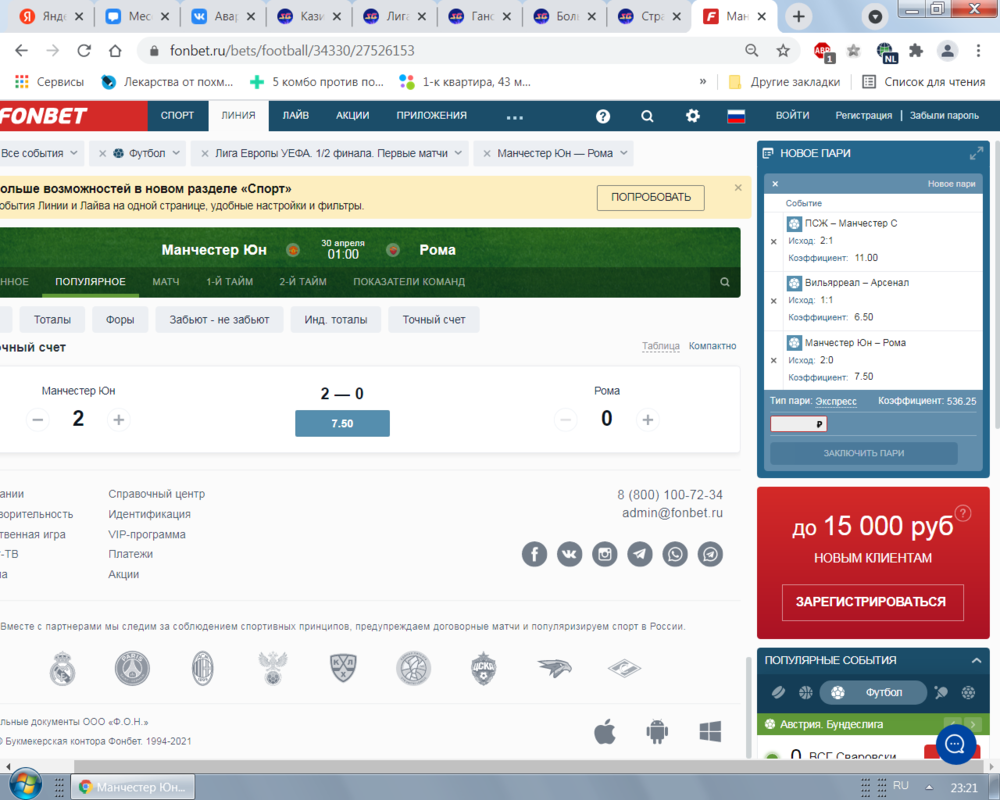Image resolution: width=1000 pixels, height=800 pixels.
Task: Open the Футбол filter dropdown arrow
Action: point(176,153)
